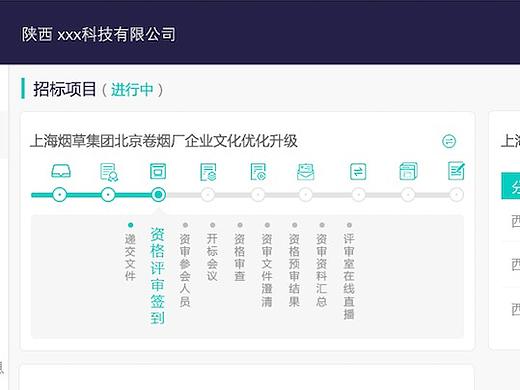Select the fifth grey timeline node
Viewport: 520px width, 390px height.
tap(258, 195)
